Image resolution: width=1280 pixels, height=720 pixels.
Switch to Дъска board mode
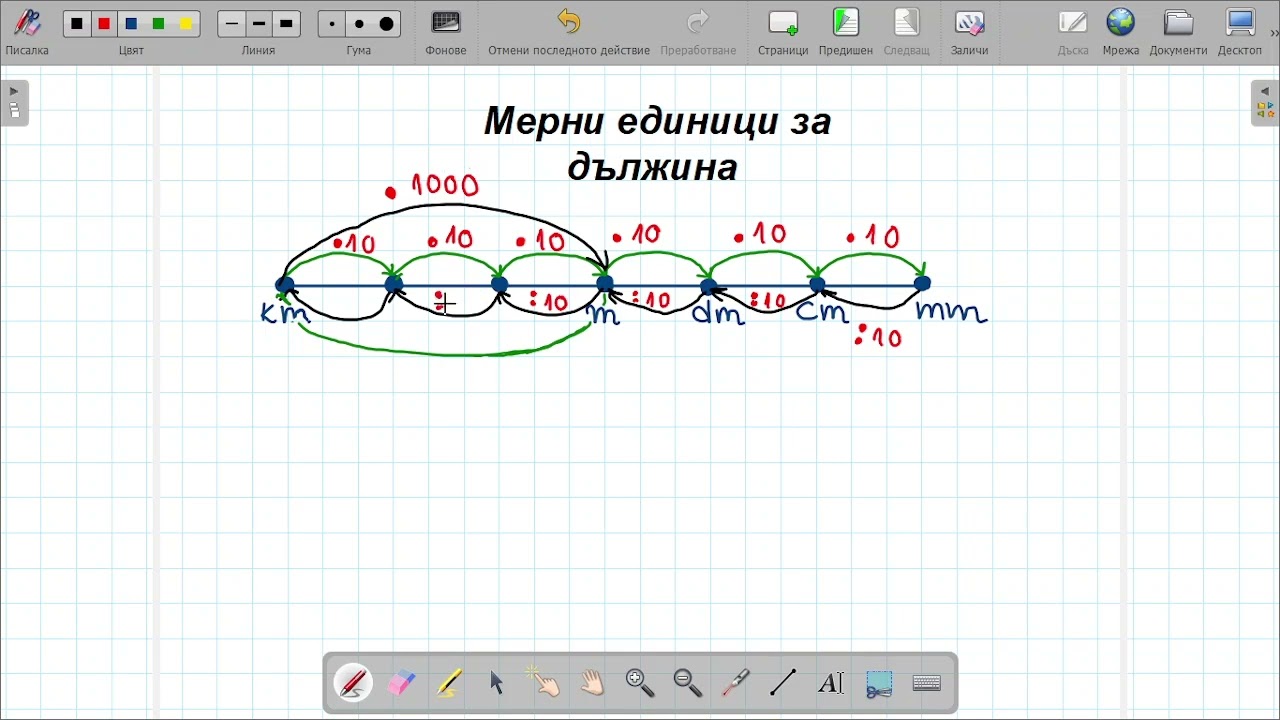(1073, 32)
